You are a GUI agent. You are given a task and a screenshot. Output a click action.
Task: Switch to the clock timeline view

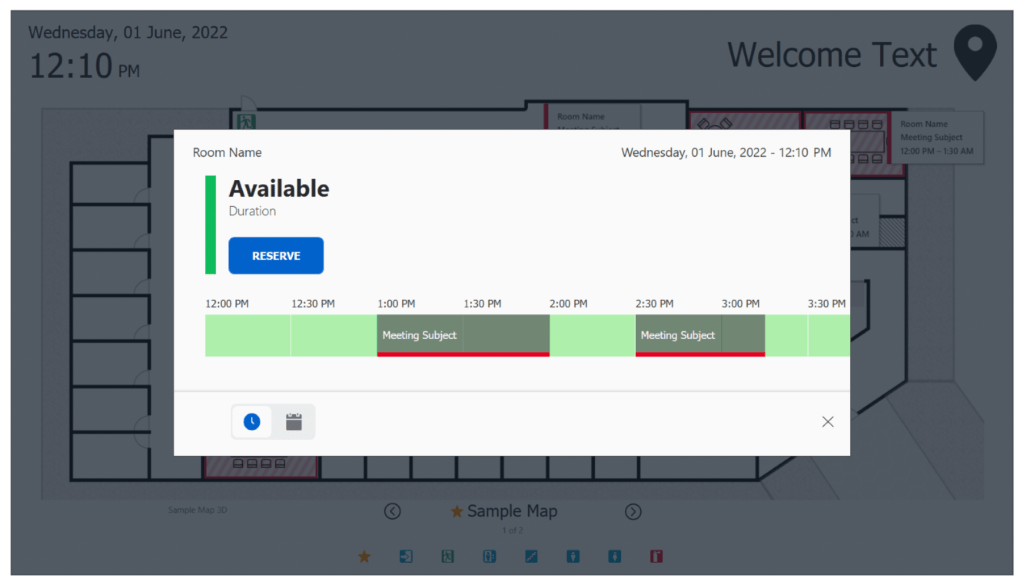pos(252,422)
